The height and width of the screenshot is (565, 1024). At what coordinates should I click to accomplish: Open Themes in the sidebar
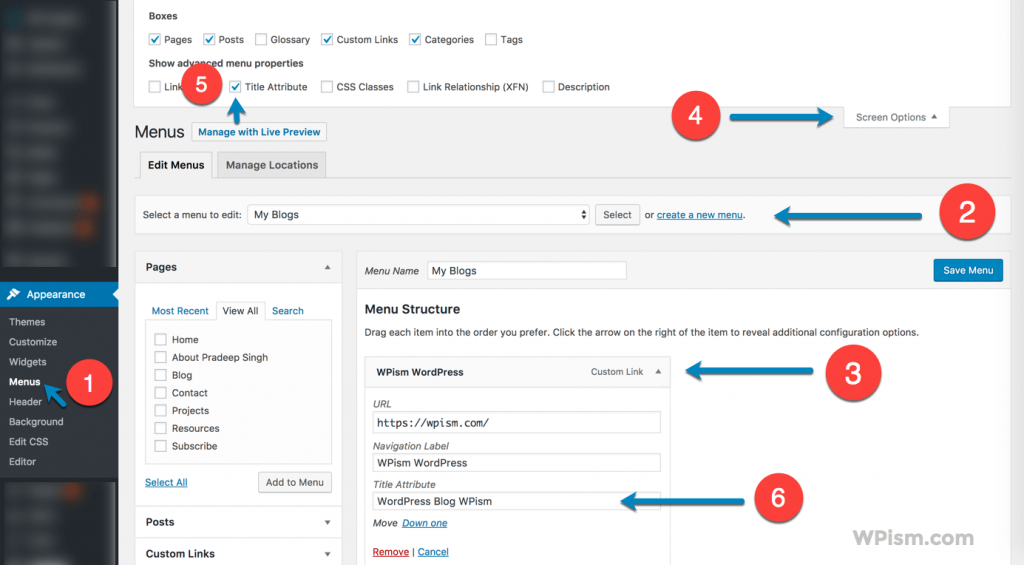pos(27,321)
